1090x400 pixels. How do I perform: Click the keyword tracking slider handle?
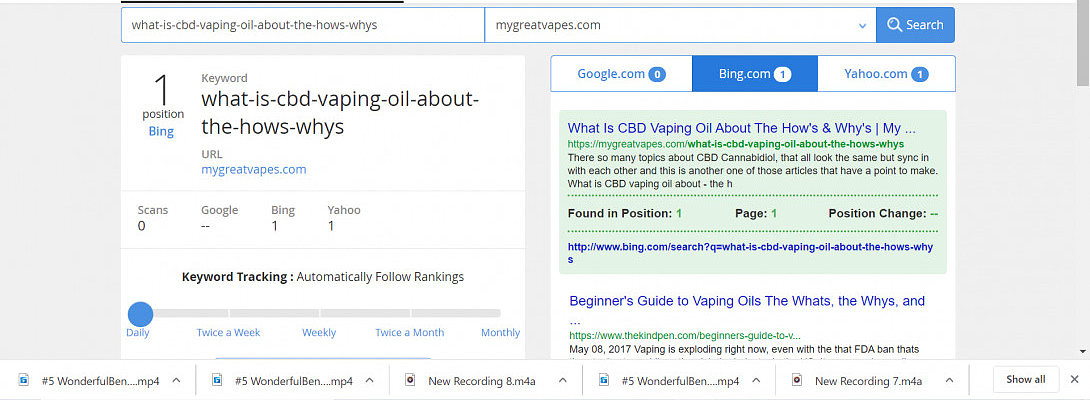140,313
